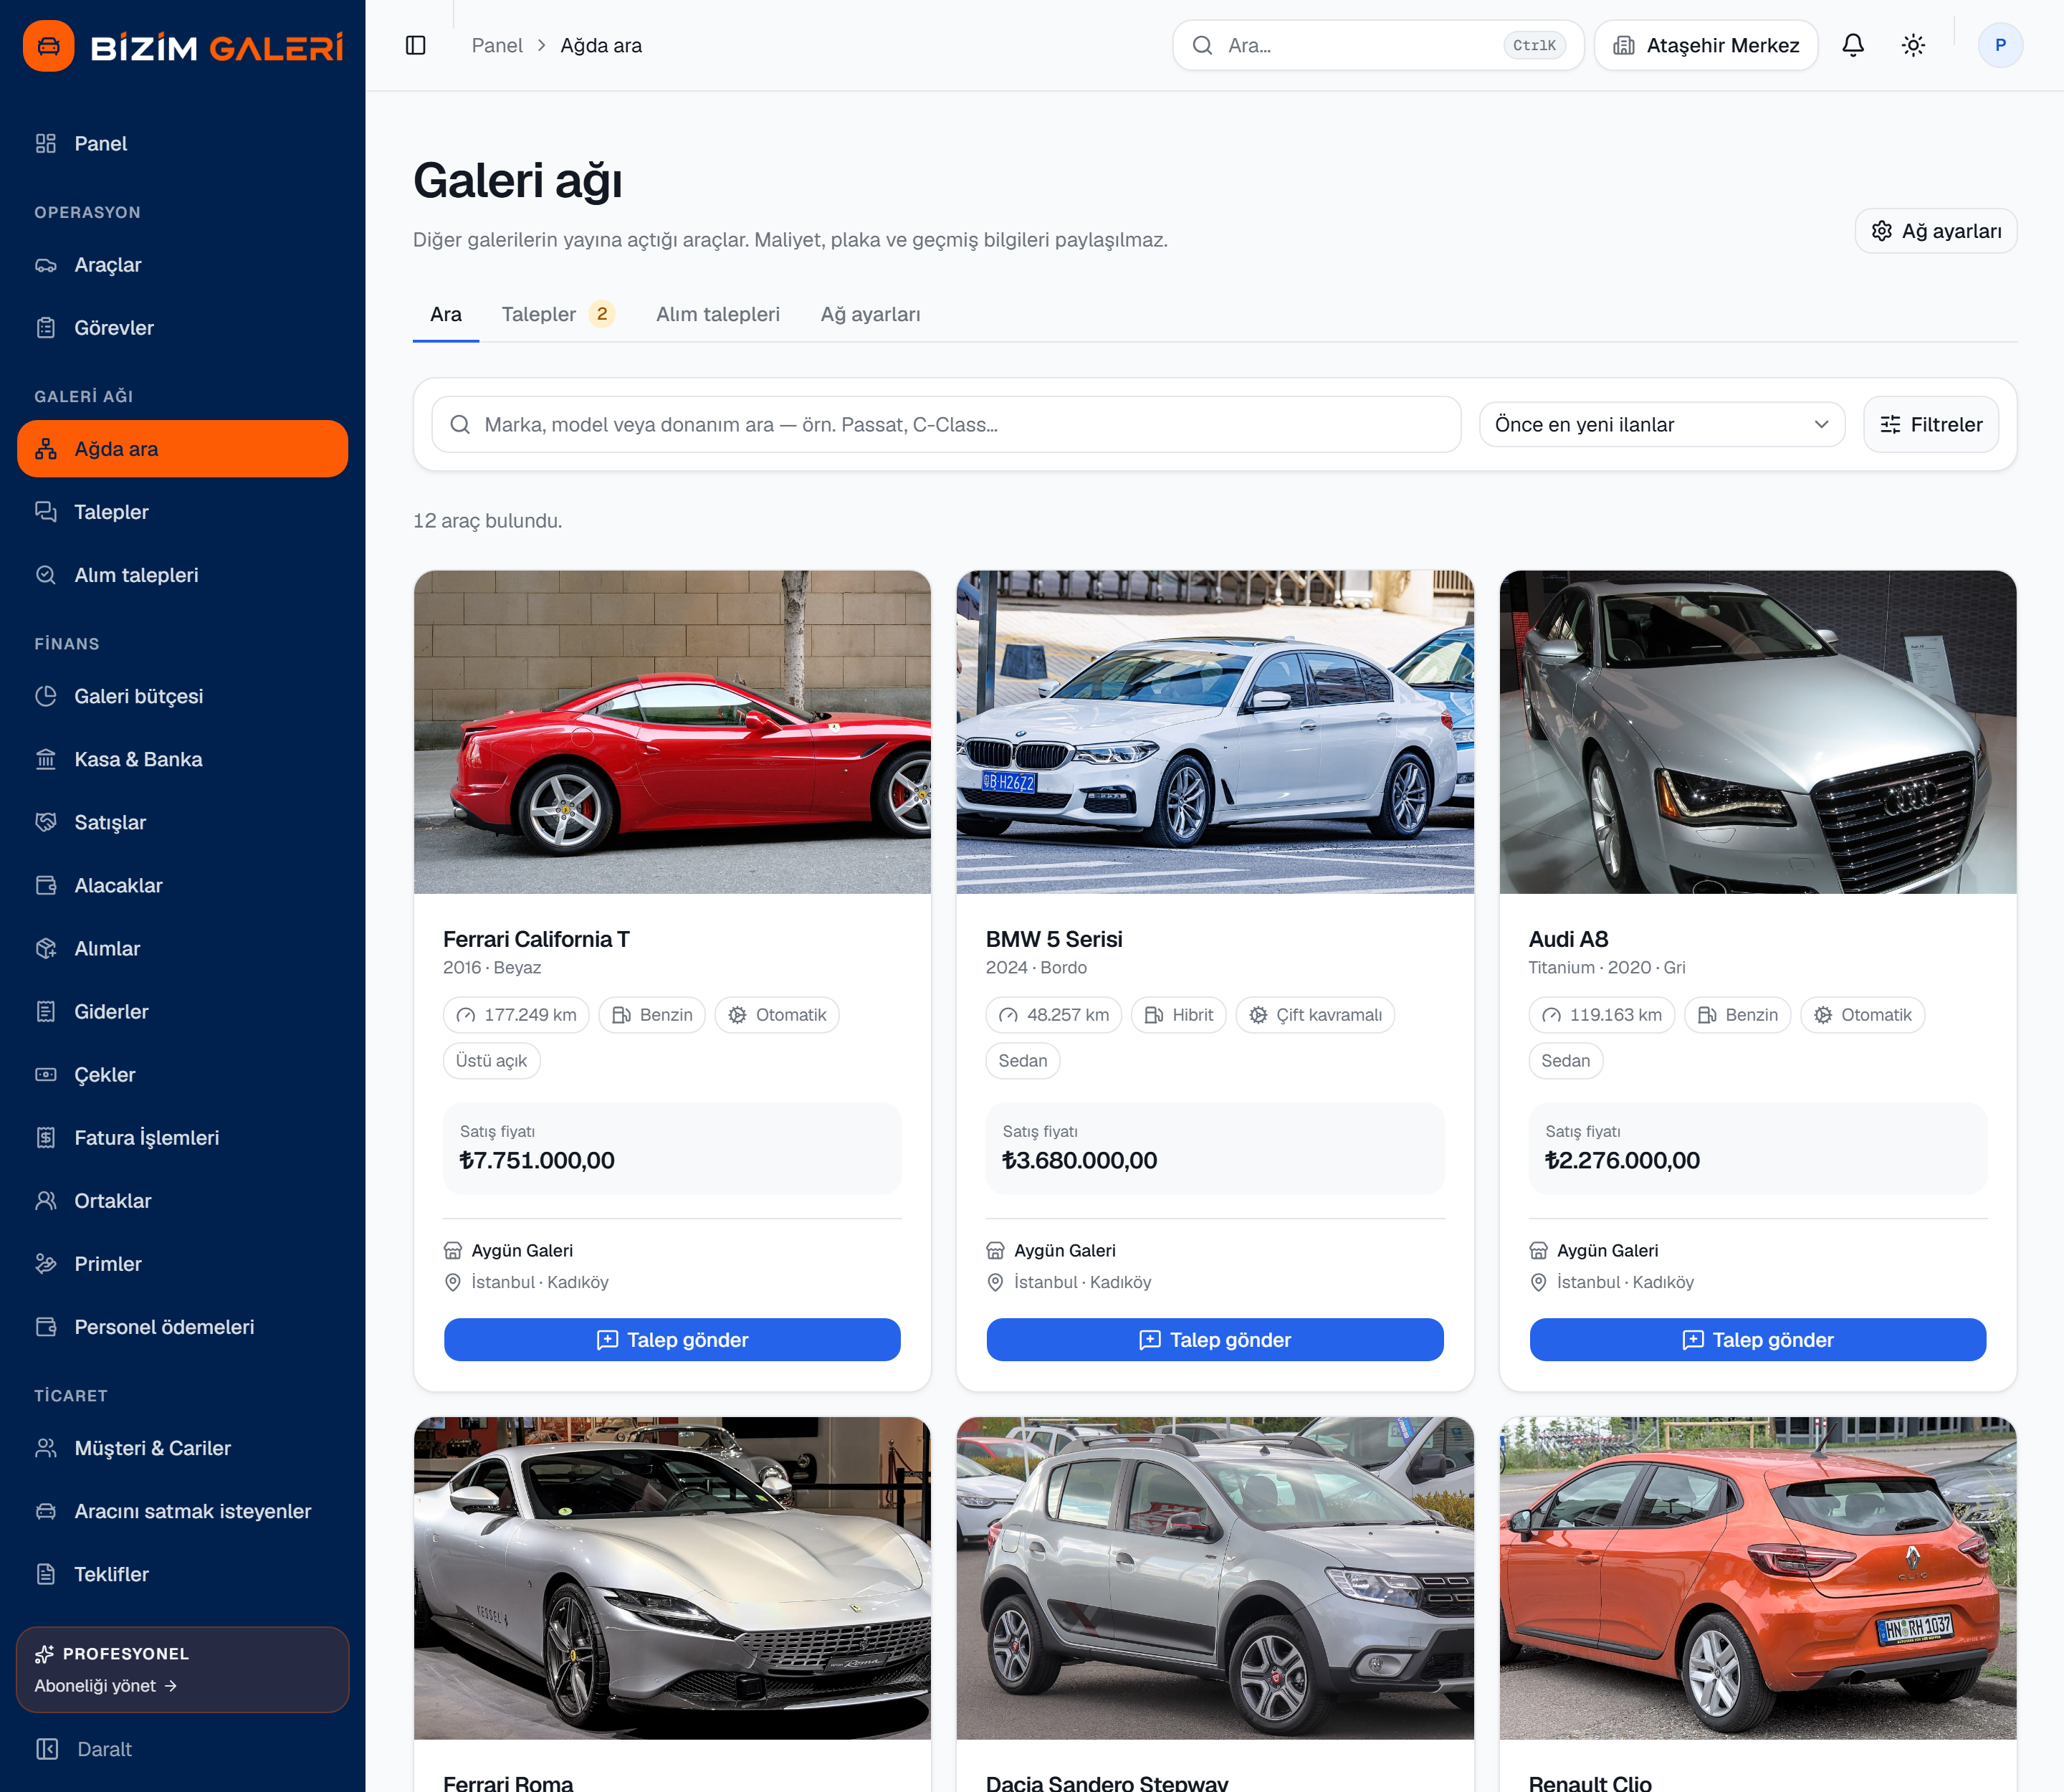Open Fatura İşlemleri
Screen dimensions: 2064x1792
point(182,1137)
